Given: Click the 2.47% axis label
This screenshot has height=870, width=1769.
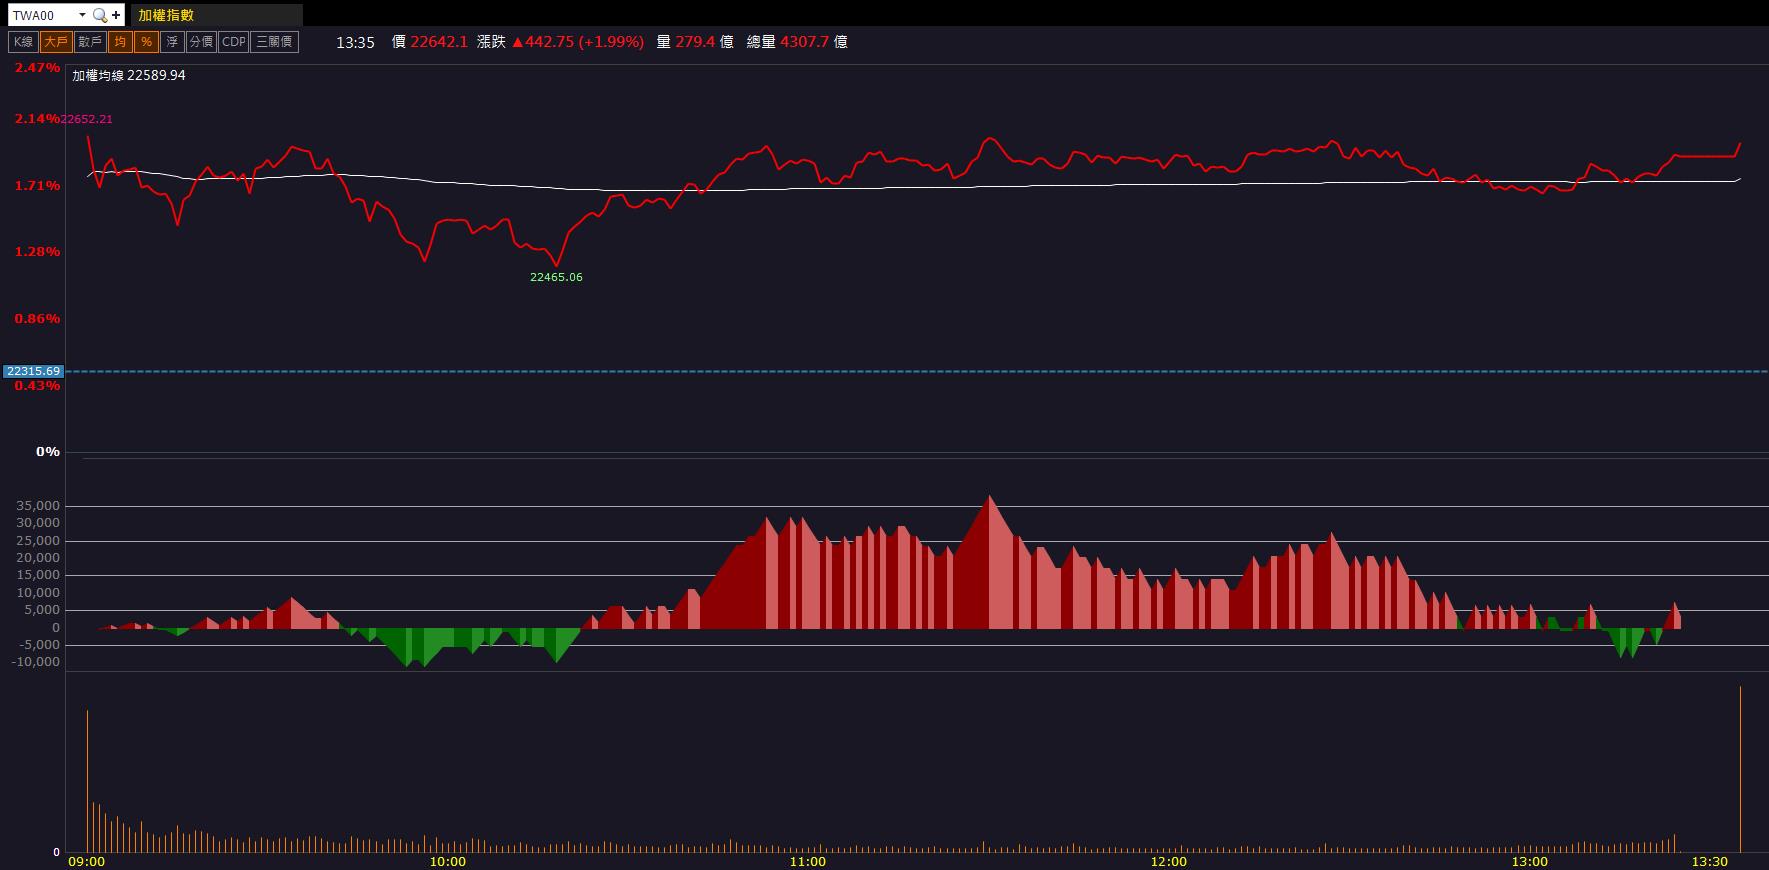Looking at the screenshot, I should [x=37, y=67].
